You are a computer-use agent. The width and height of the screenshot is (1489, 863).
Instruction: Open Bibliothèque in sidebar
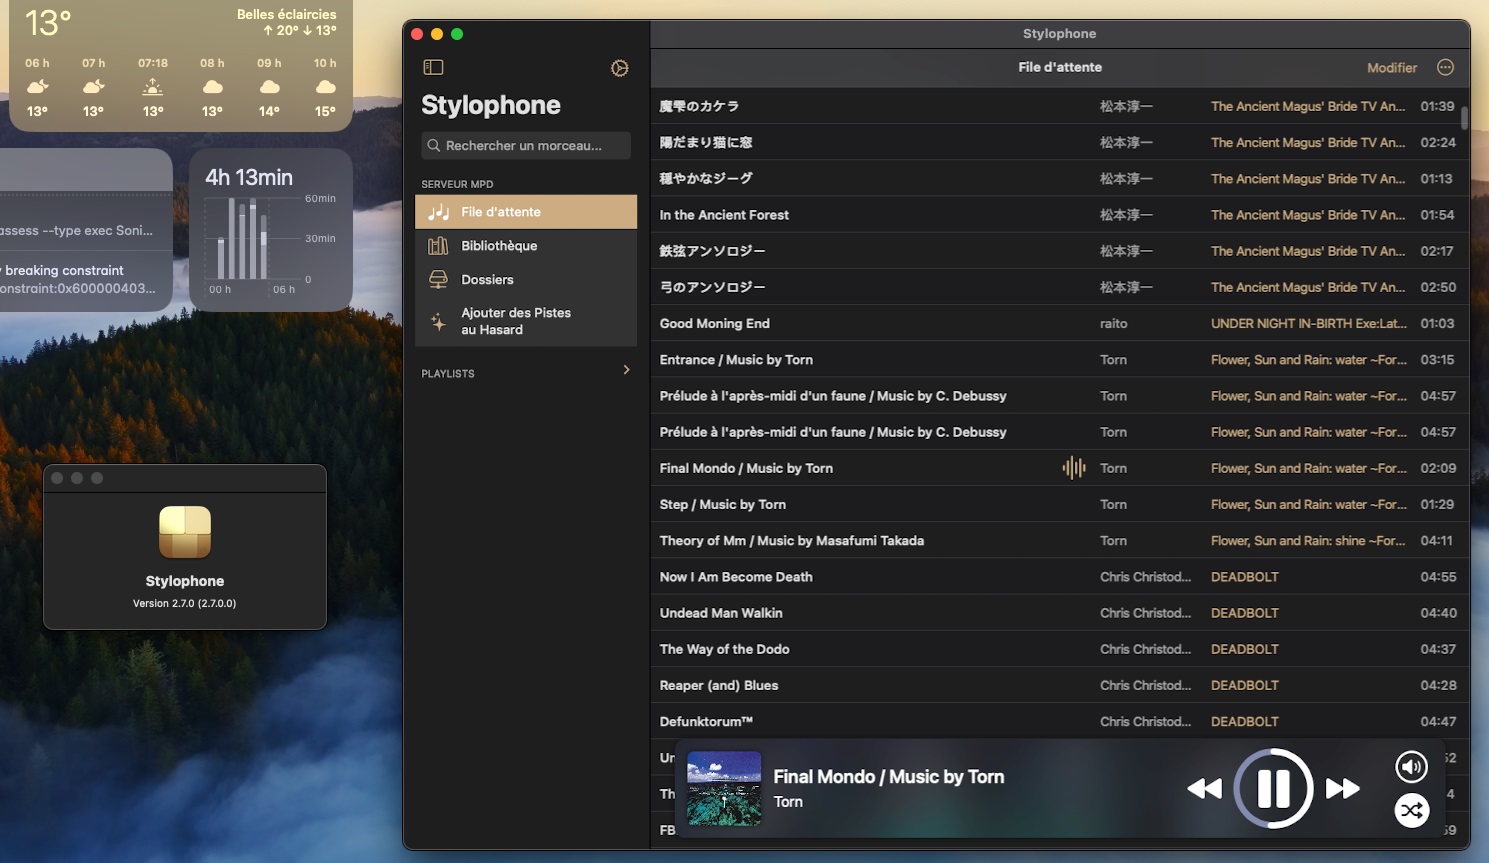(x=526, y=246)
